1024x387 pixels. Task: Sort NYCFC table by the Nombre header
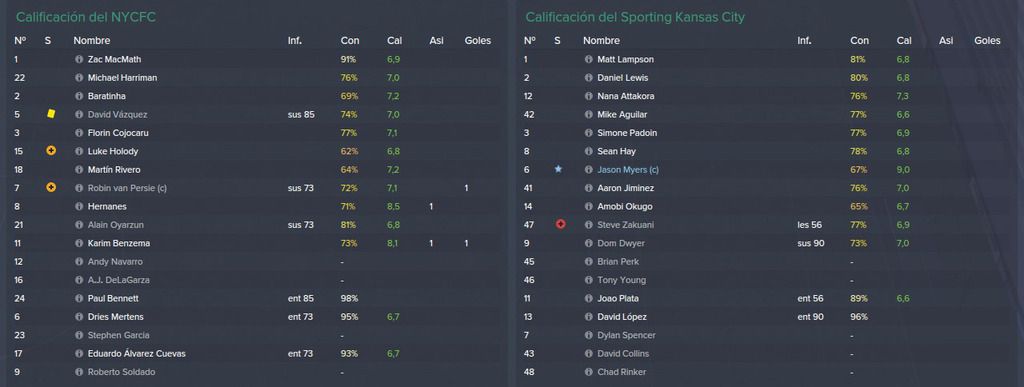92,40
